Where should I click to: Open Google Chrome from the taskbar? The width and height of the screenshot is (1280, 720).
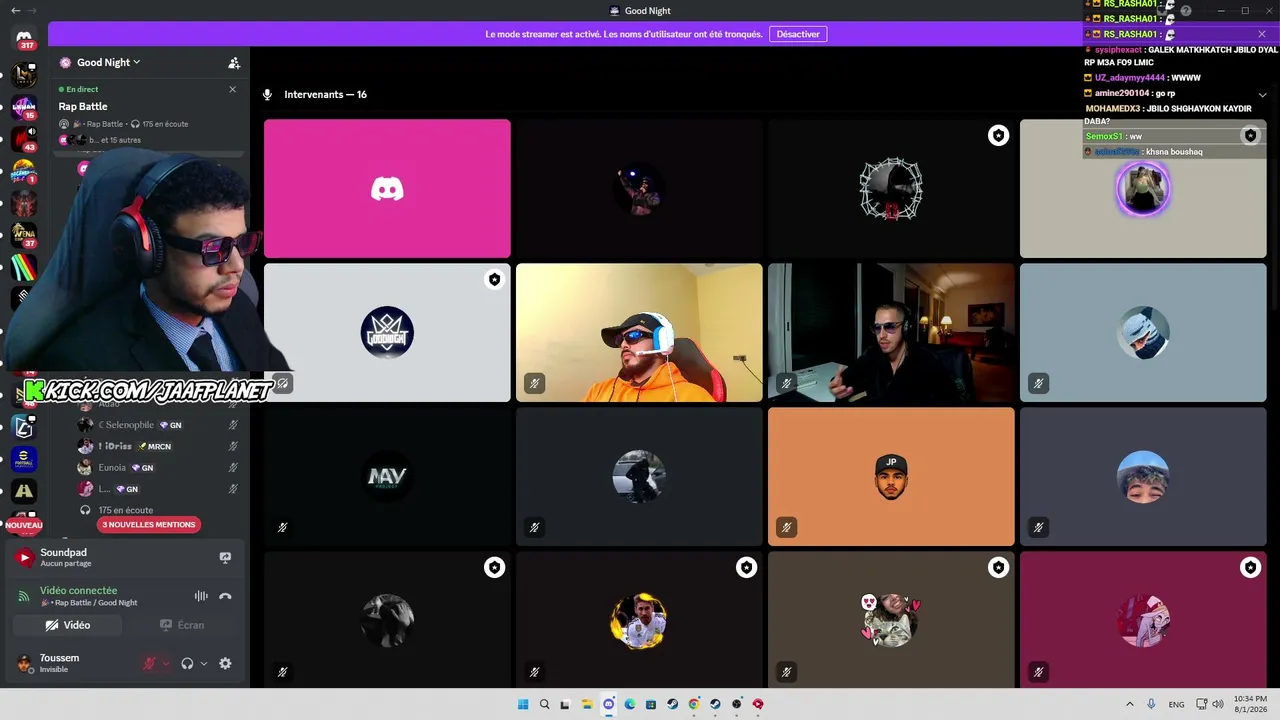(x=694, y=704)
